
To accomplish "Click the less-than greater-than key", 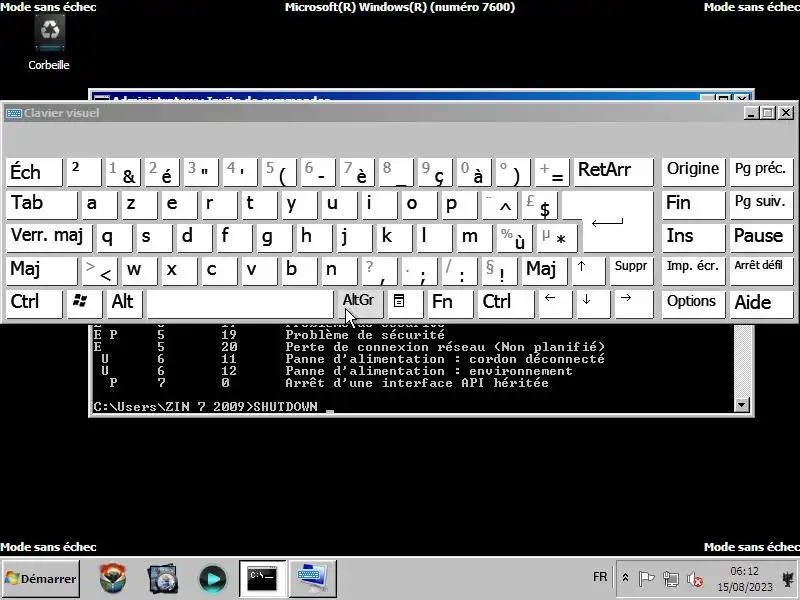I will tap(99, 270).
